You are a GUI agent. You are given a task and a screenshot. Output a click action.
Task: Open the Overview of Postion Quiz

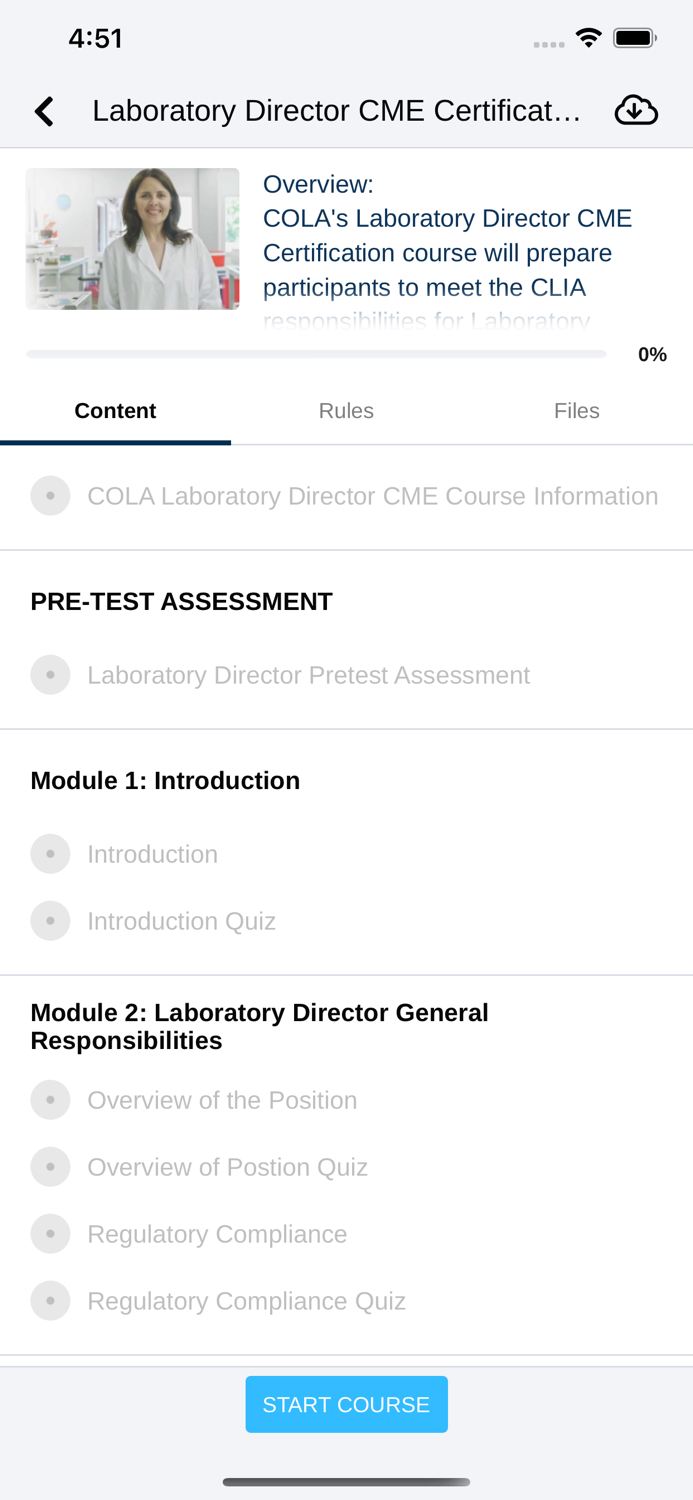(227, 1167)
